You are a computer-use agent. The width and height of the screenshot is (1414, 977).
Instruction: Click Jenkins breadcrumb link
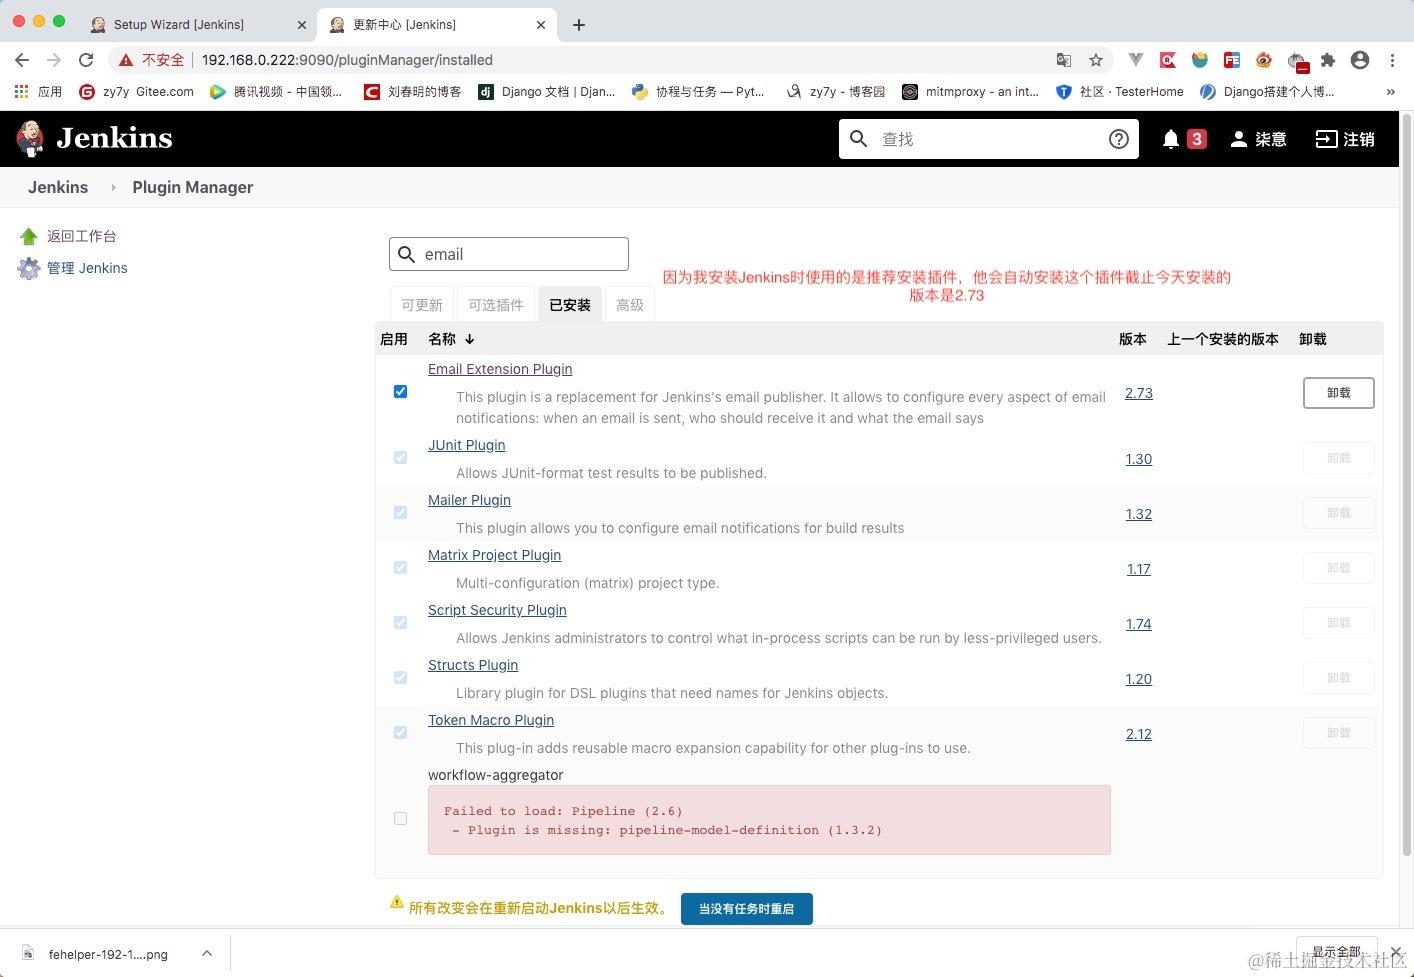tap(58, 187)
